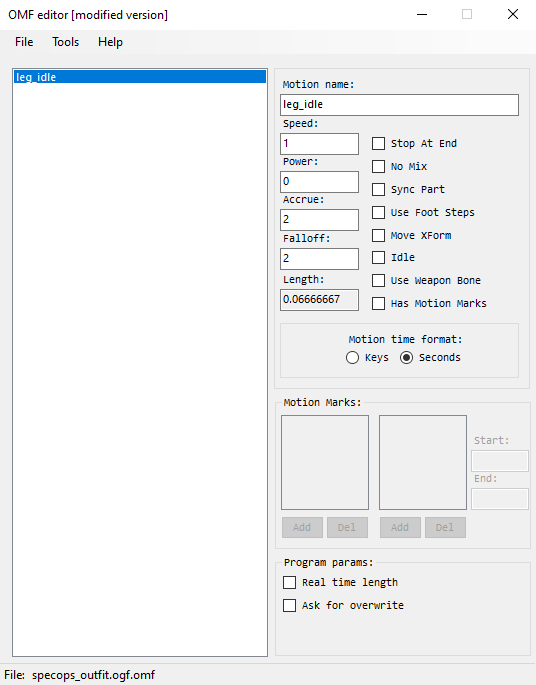Minimize the OMF editor window
This screenshot has width=536, height=685.
[422, 14]
